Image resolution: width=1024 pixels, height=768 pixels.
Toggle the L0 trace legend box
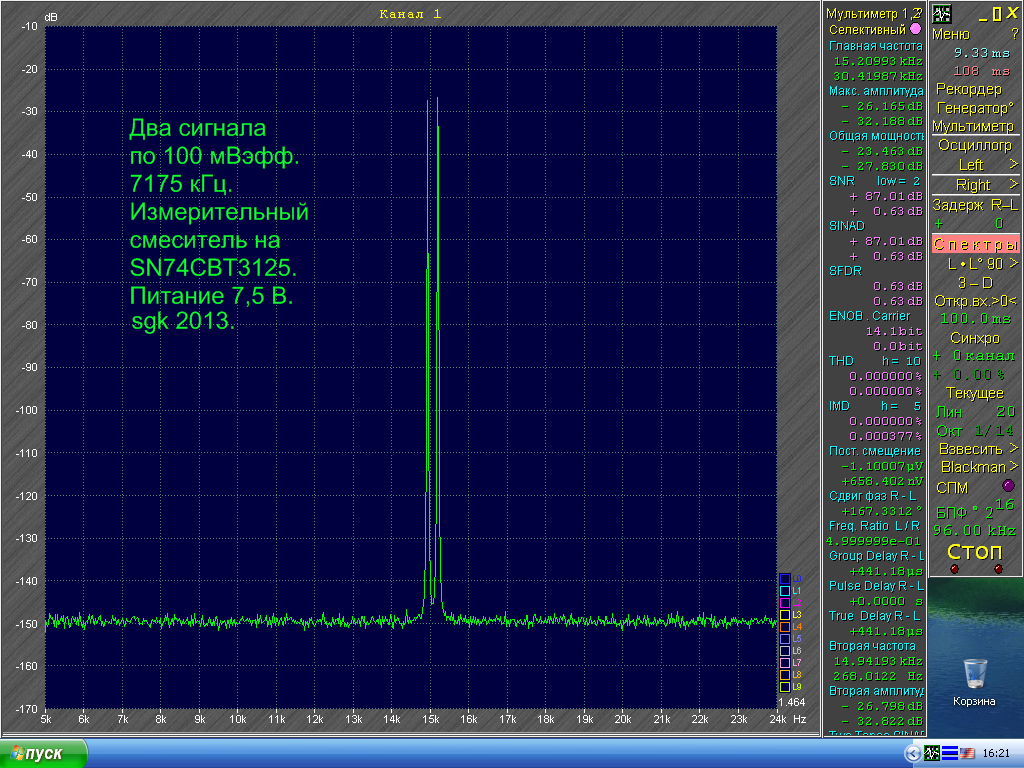coord(785,579)
